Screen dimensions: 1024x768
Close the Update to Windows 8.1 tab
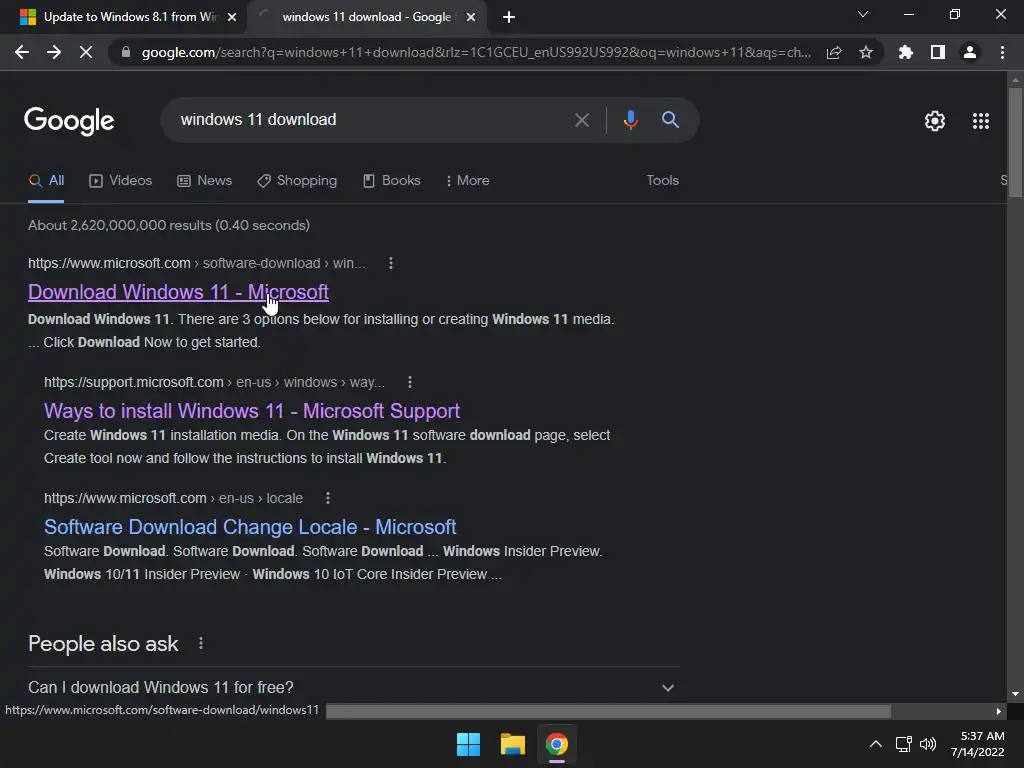[232, 17]
